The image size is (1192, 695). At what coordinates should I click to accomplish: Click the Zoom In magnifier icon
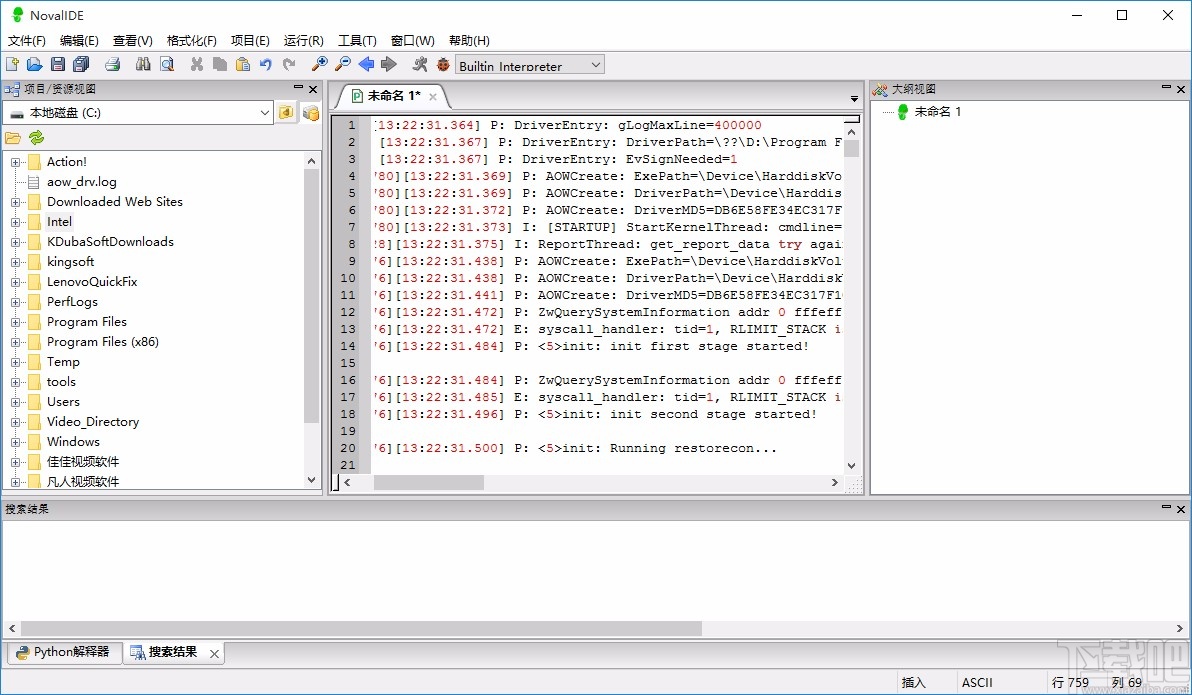point(320,65)
